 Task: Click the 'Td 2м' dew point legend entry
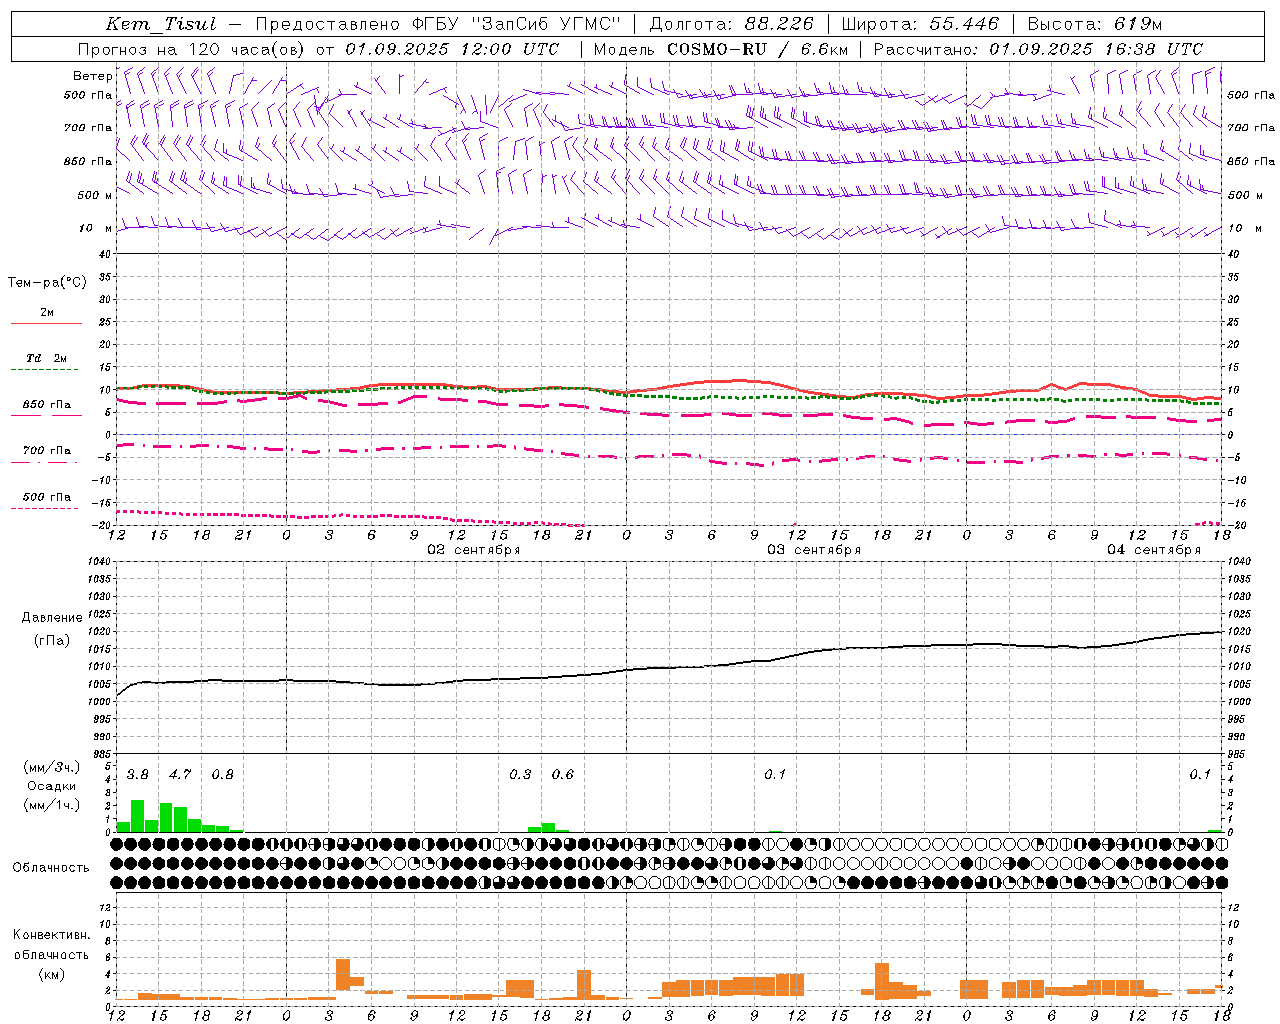(47, 358)
